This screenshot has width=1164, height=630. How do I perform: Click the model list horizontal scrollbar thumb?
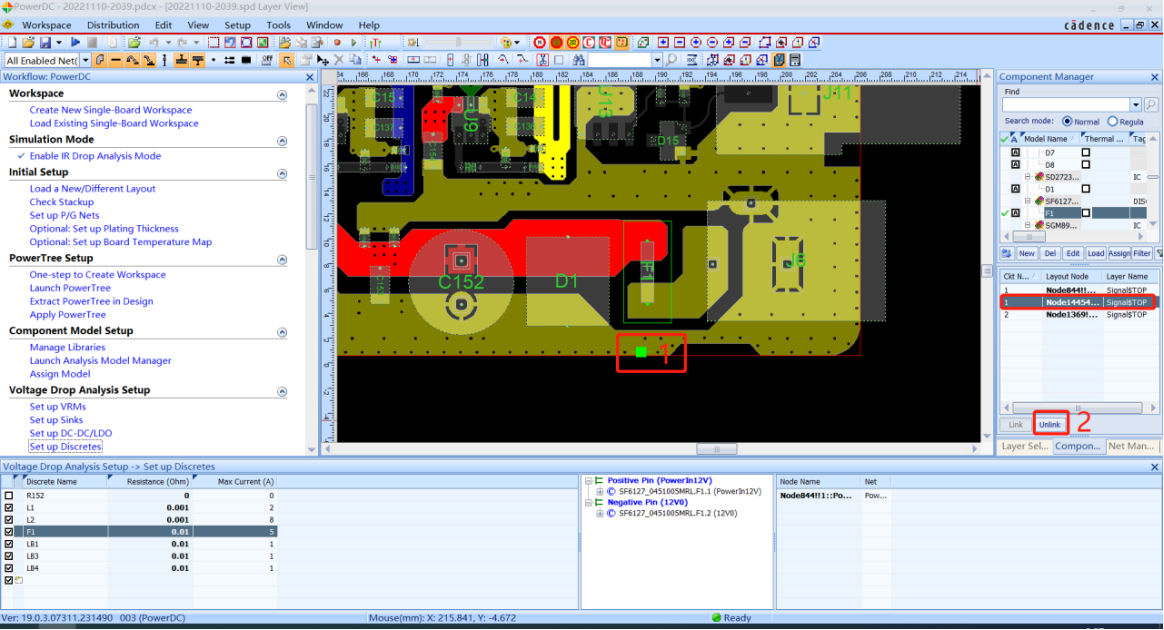[1029, 237]
